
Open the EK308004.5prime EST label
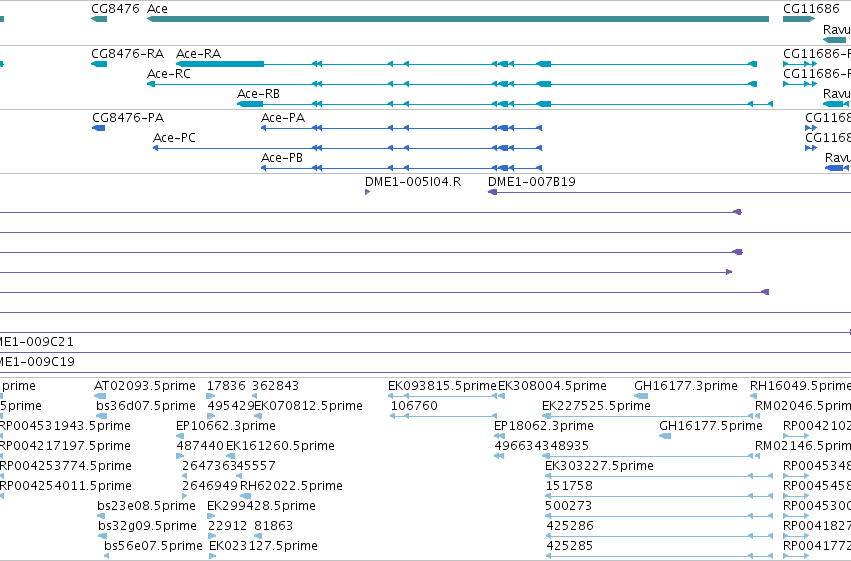(x=552, y=386)
